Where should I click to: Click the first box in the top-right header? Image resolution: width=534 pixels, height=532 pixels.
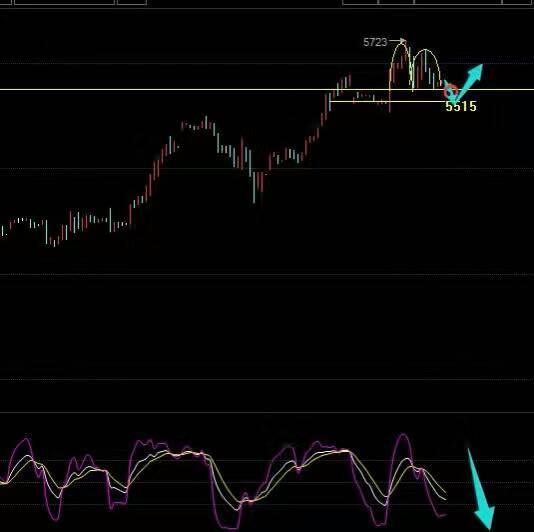pyautogui.click(x=360, y=2)
